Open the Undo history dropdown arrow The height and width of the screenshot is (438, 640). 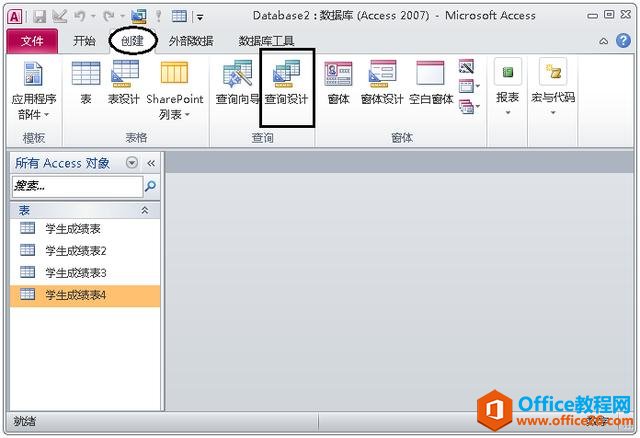click(x=93, y=17)
